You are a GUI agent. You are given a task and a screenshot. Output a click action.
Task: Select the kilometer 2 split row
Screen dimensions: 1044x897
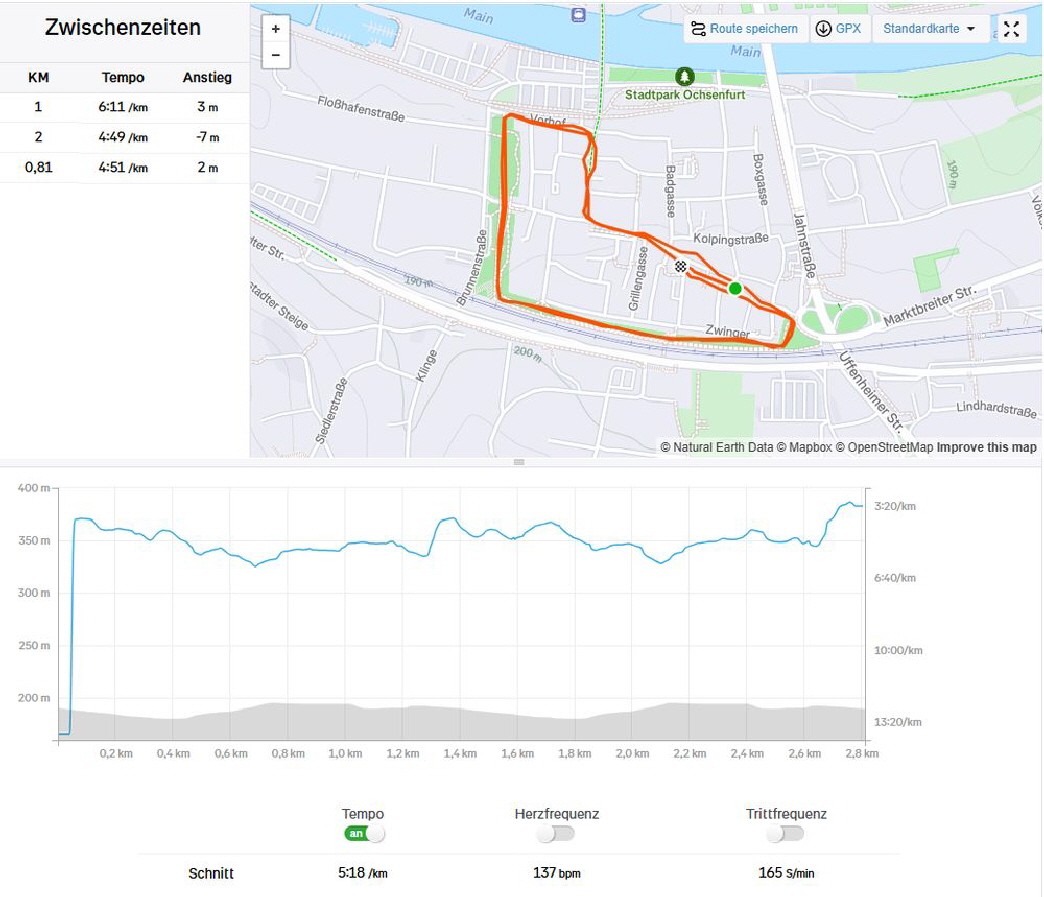(x=124, y=137)
